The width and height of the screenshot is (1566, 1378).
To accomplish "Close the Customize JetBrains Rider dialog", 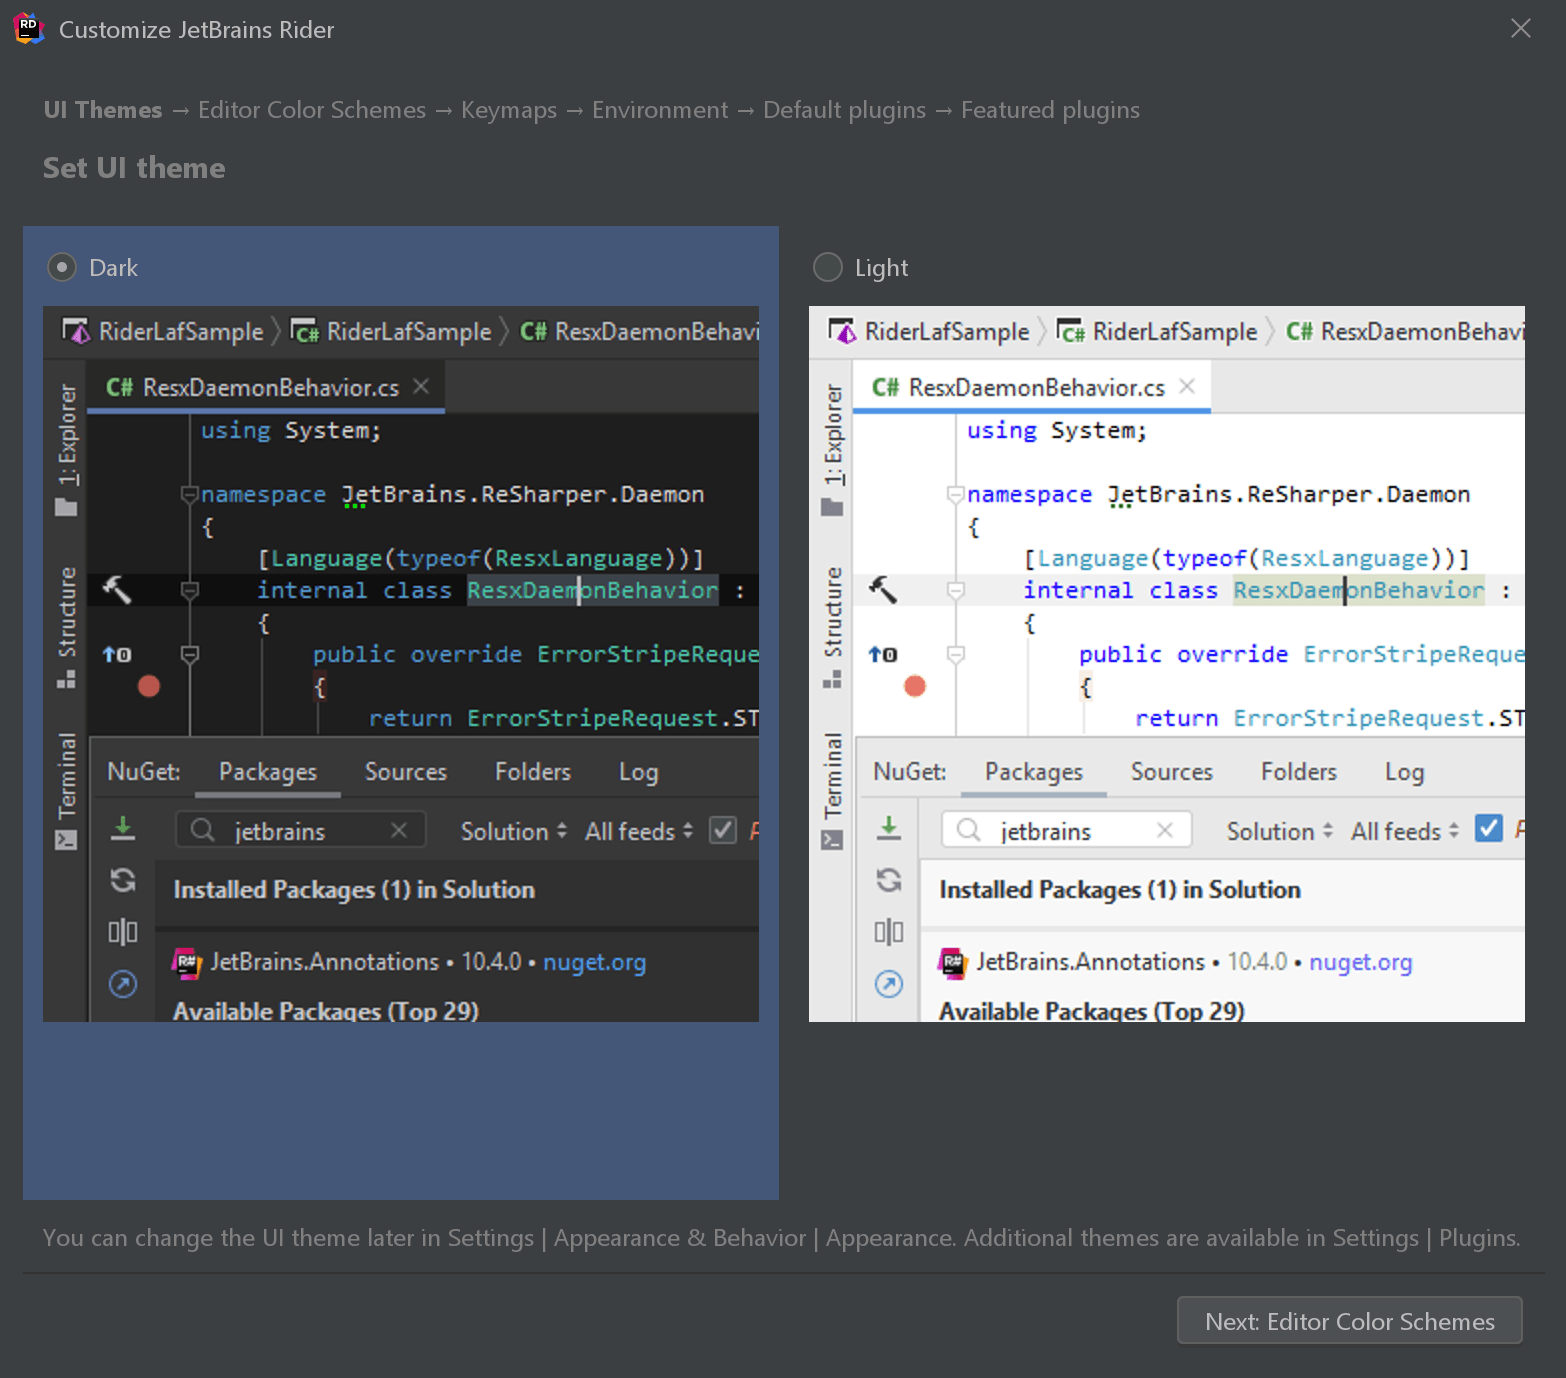I will [1520, 29].
